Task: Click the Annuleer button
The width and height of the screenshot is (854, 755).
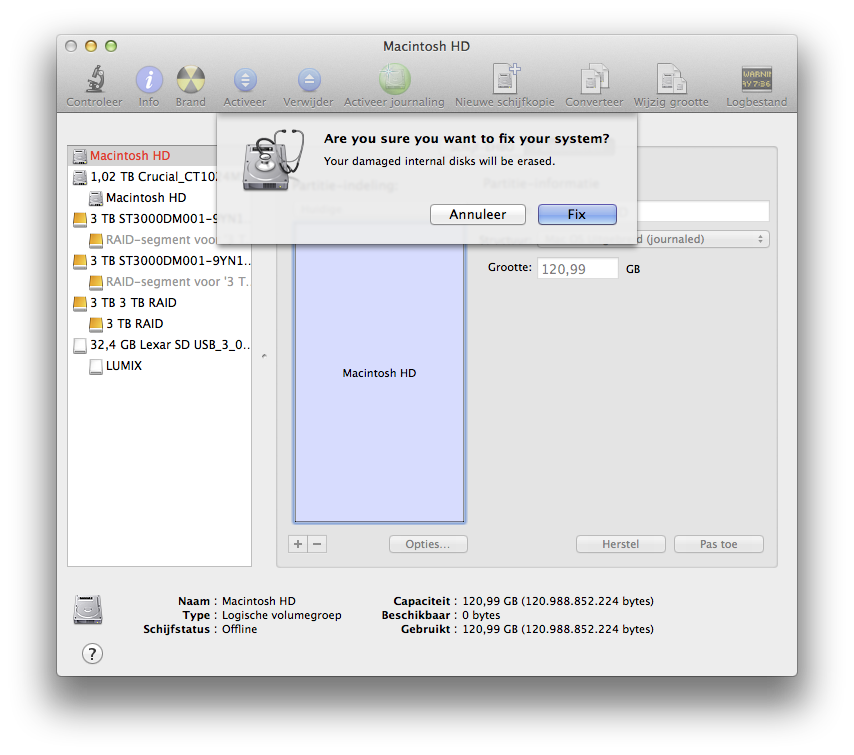Action: click(478, 215)
